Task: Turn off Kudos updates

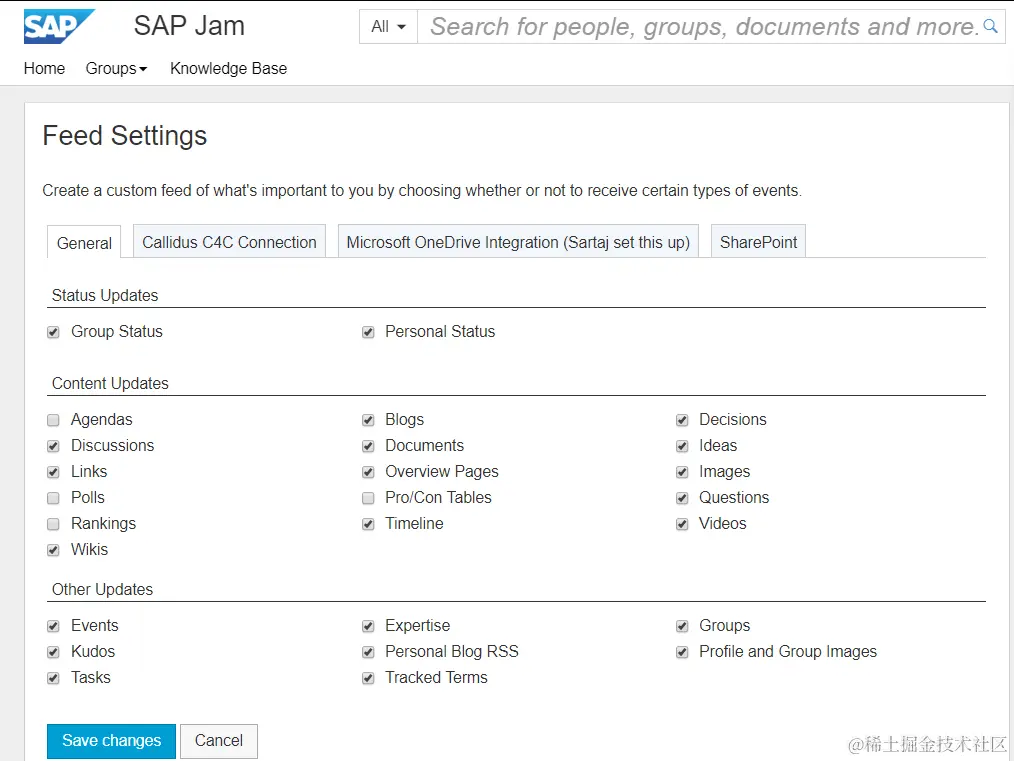Action: pyautogui.click(x=54, y=652)
